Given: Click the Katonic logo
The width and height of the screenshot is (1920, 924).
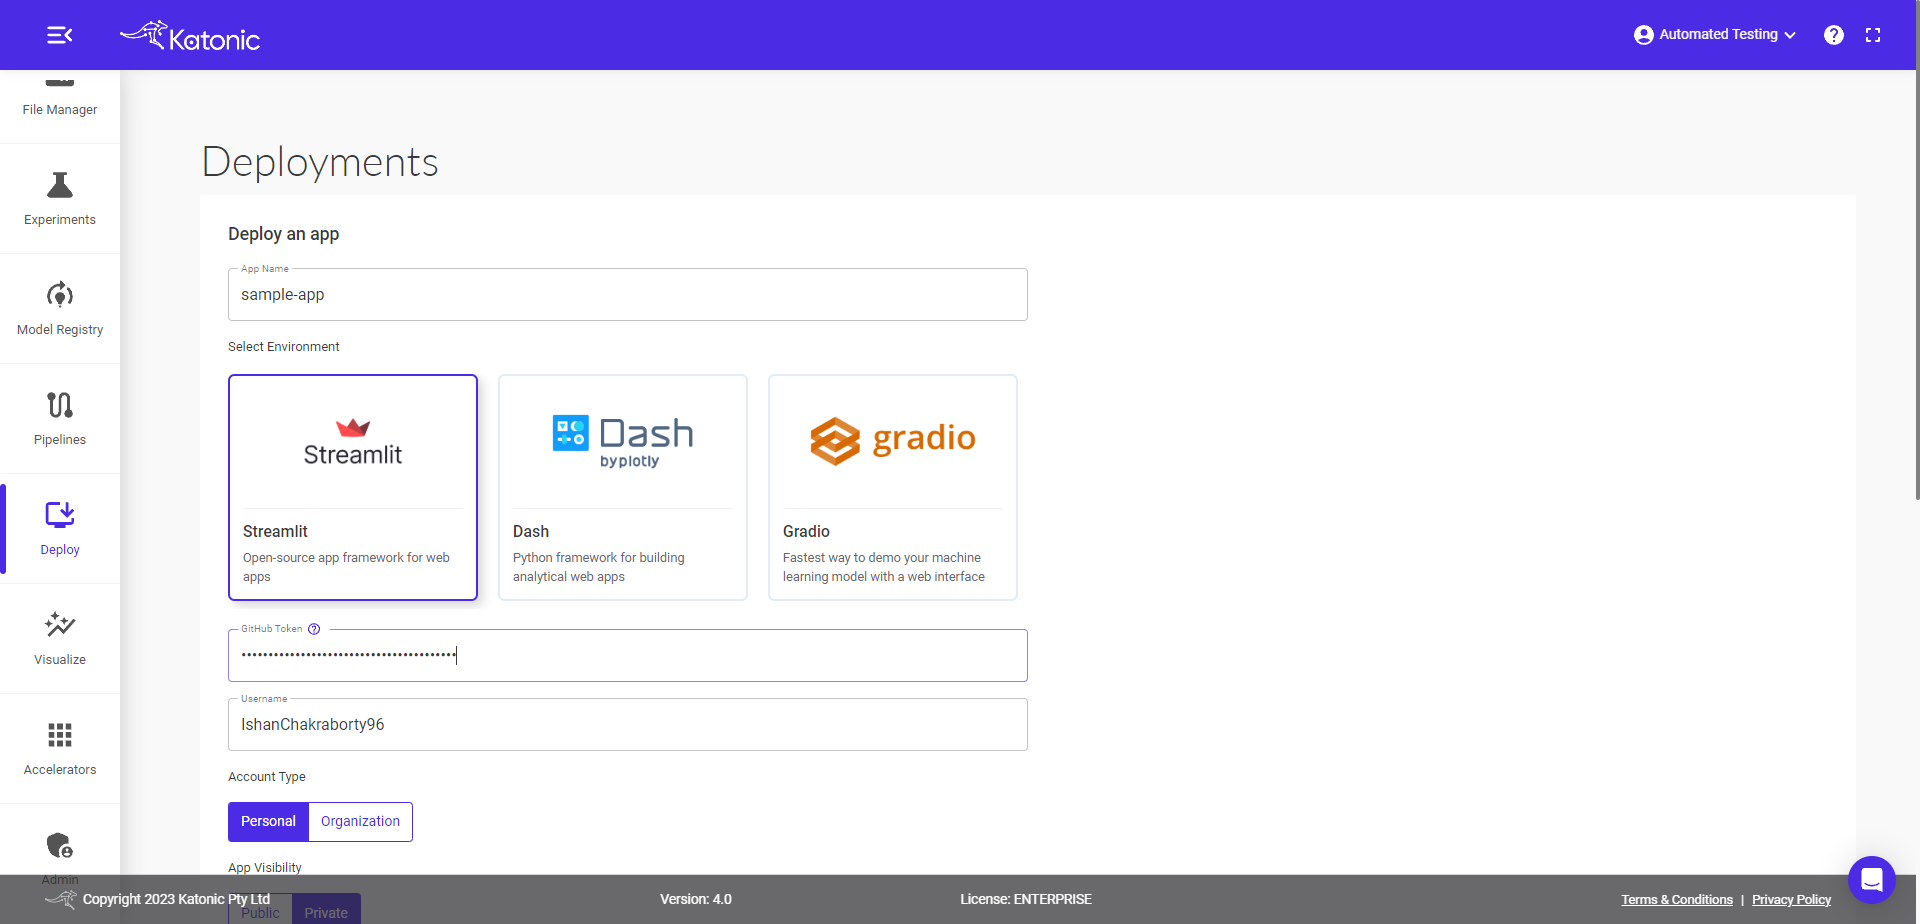Looking at the screenshot, I should 190,36.
